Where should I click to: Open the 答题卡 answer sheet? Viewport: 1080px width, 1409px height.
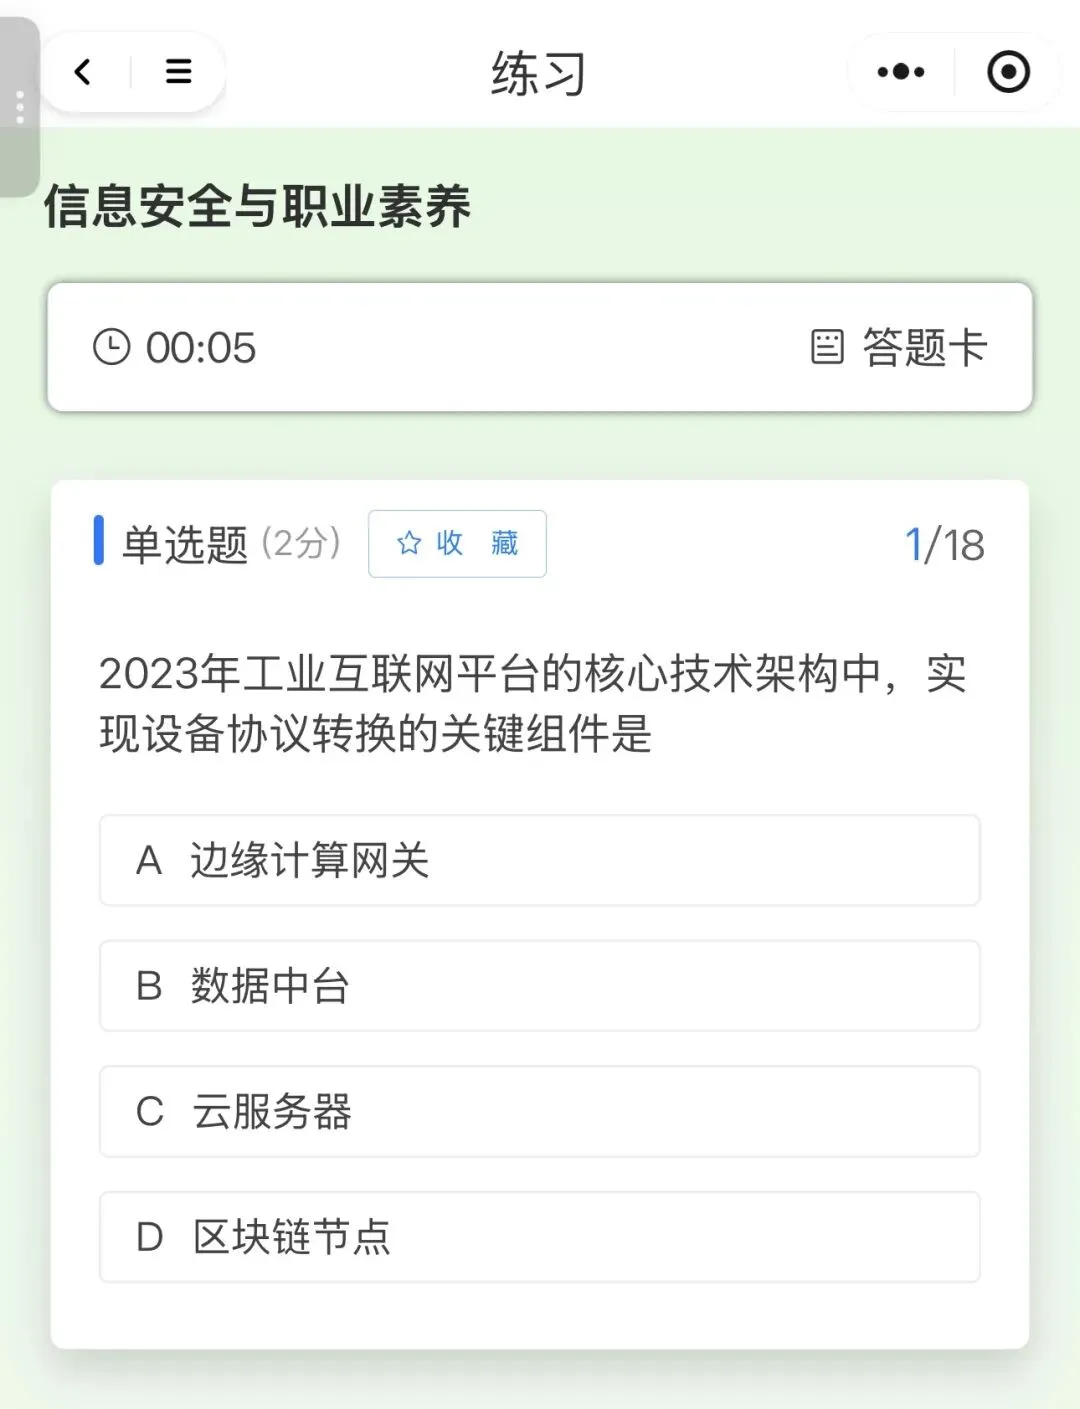point(899,348)
